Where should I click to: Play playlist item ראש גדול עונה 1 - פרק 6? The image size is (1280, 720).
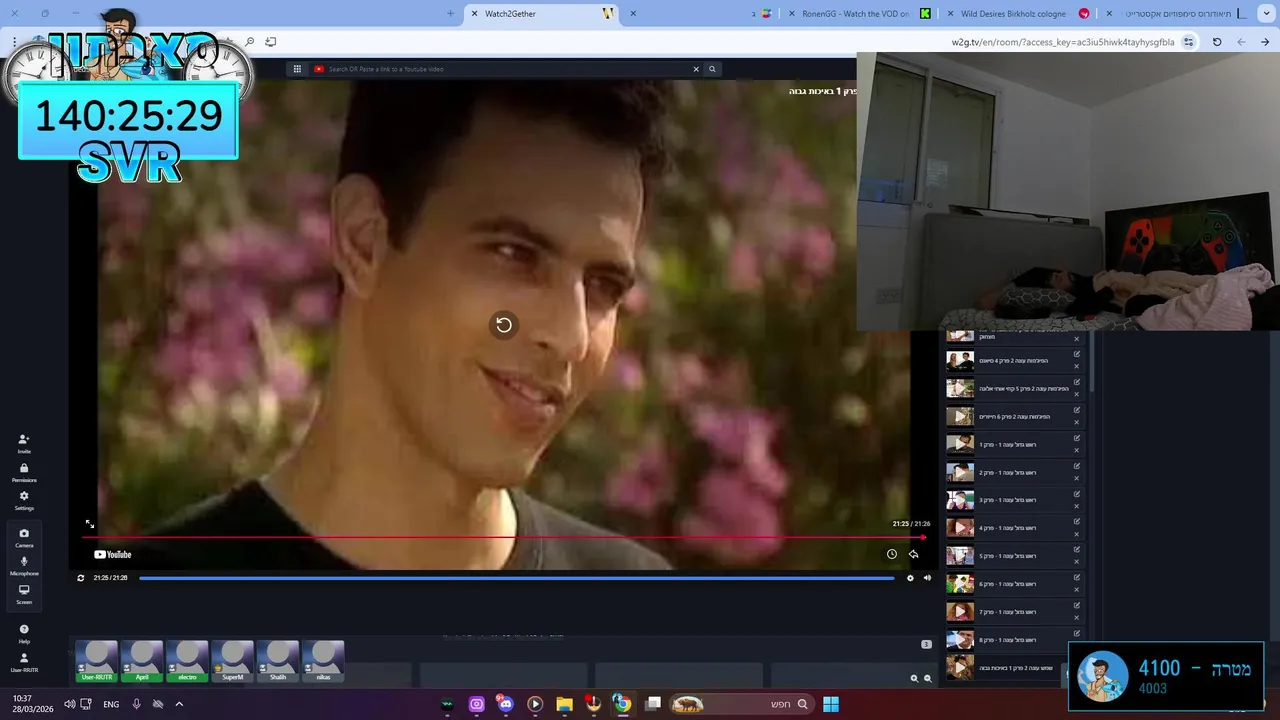coord(960,584)
